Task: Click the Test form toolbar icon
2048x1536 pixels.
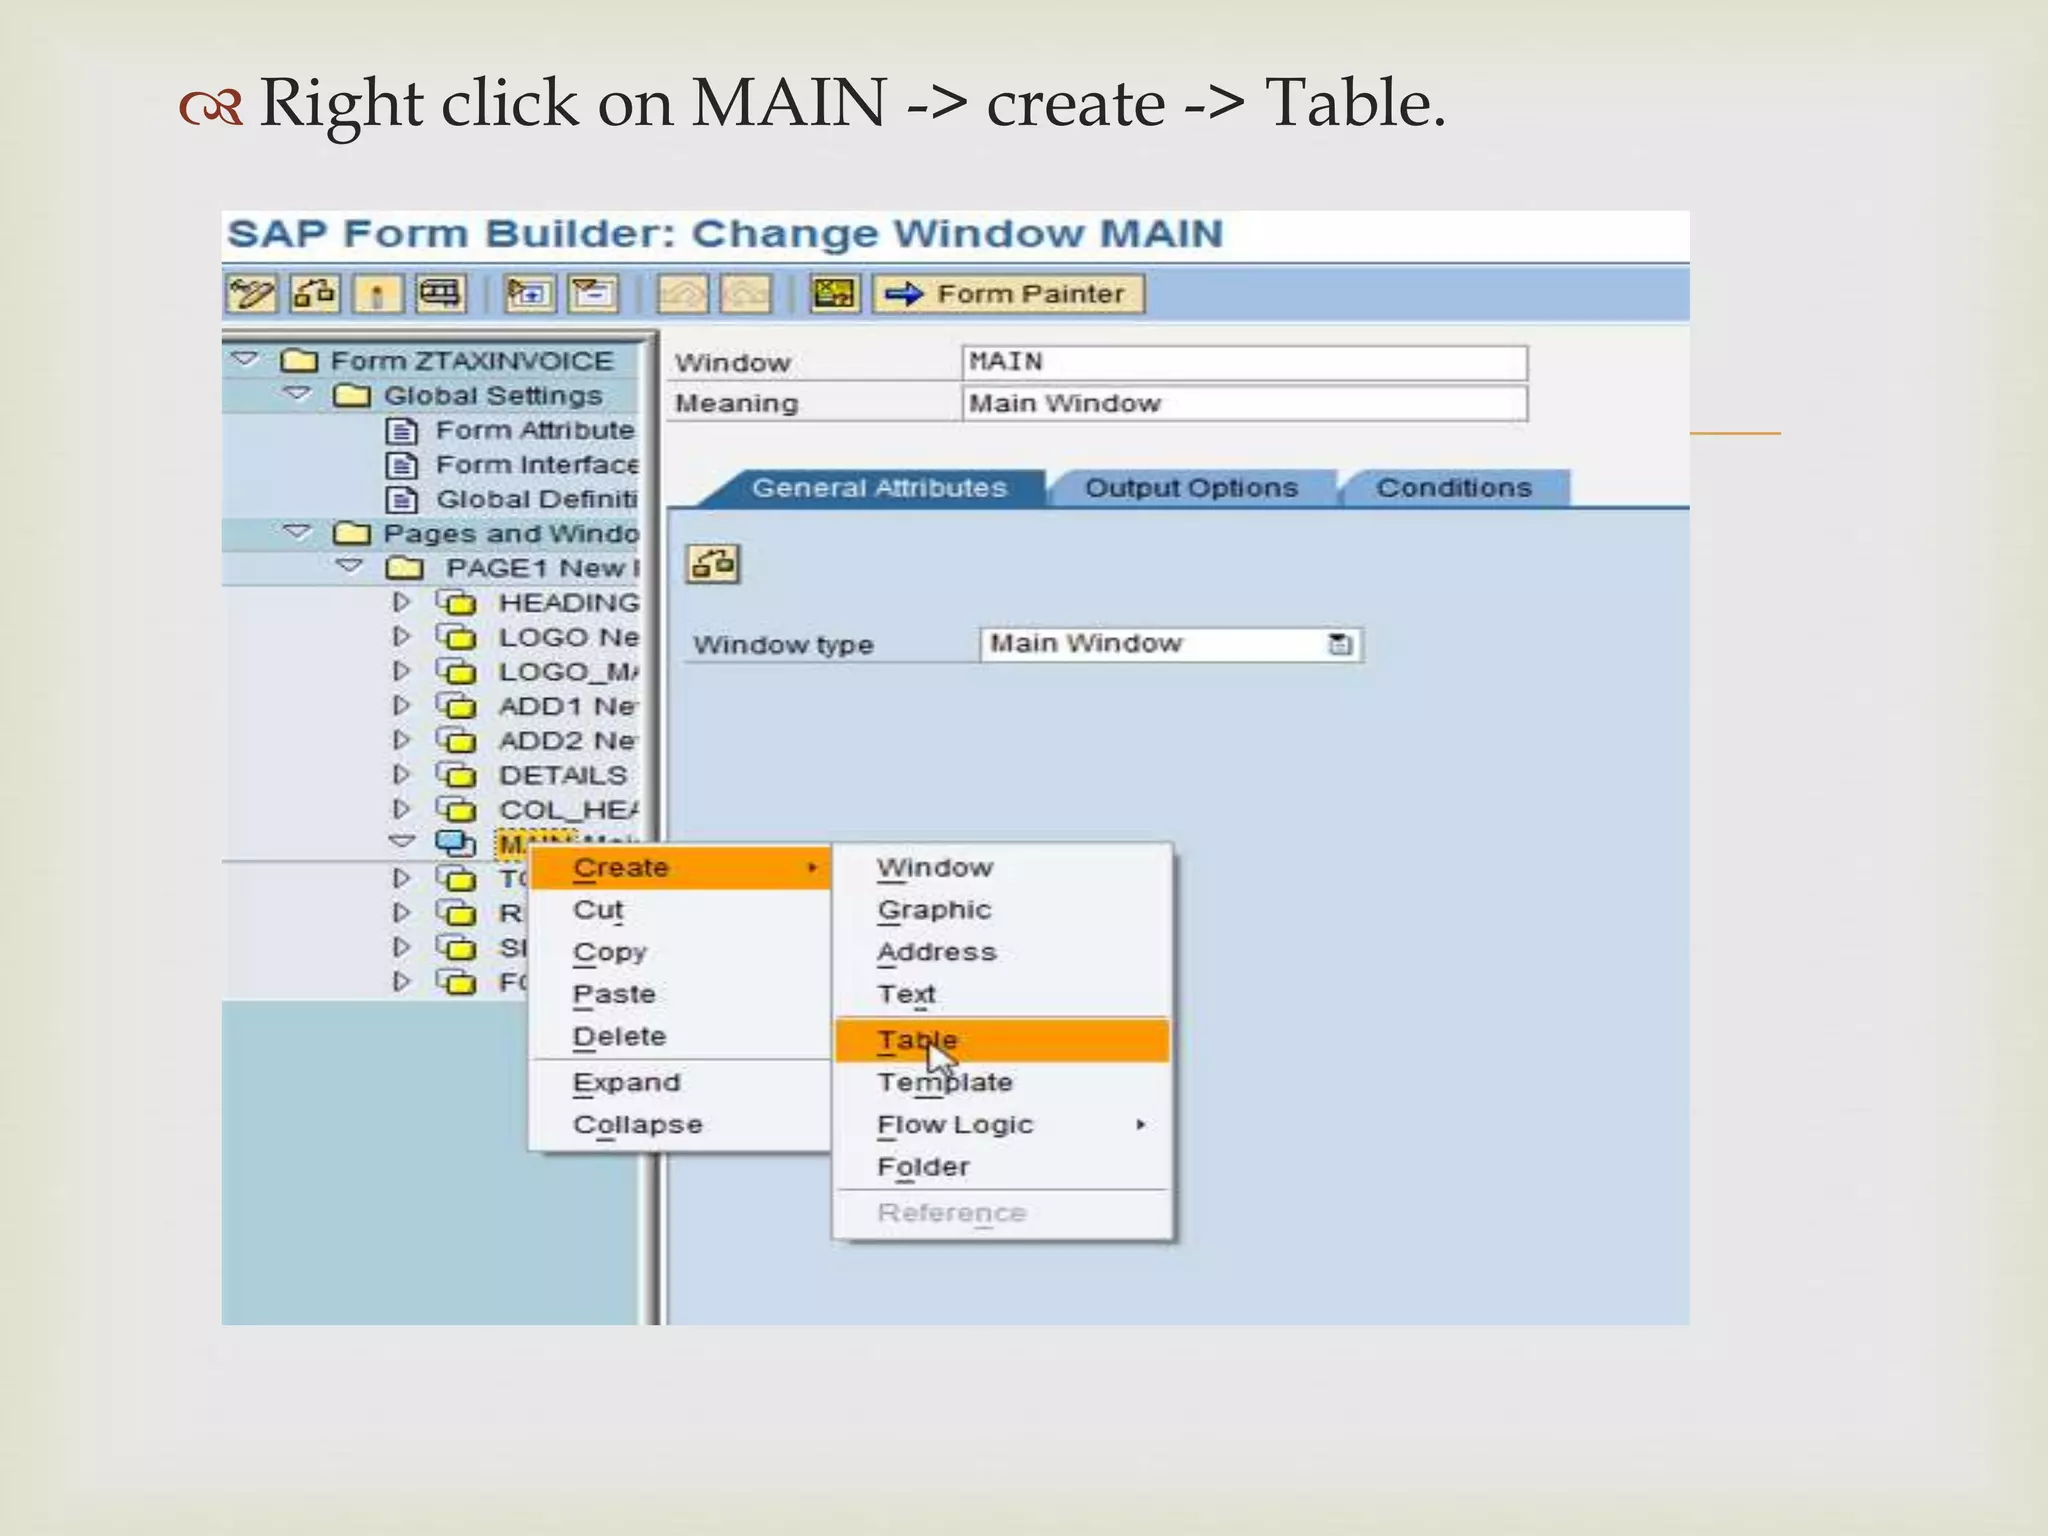Action: click(x=440, y=294)
